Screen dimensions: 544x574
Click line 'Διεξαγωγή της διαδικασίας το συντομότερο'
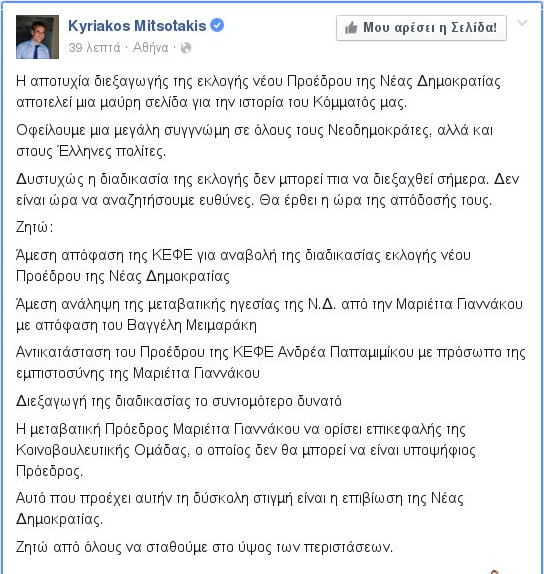[179, 402]
